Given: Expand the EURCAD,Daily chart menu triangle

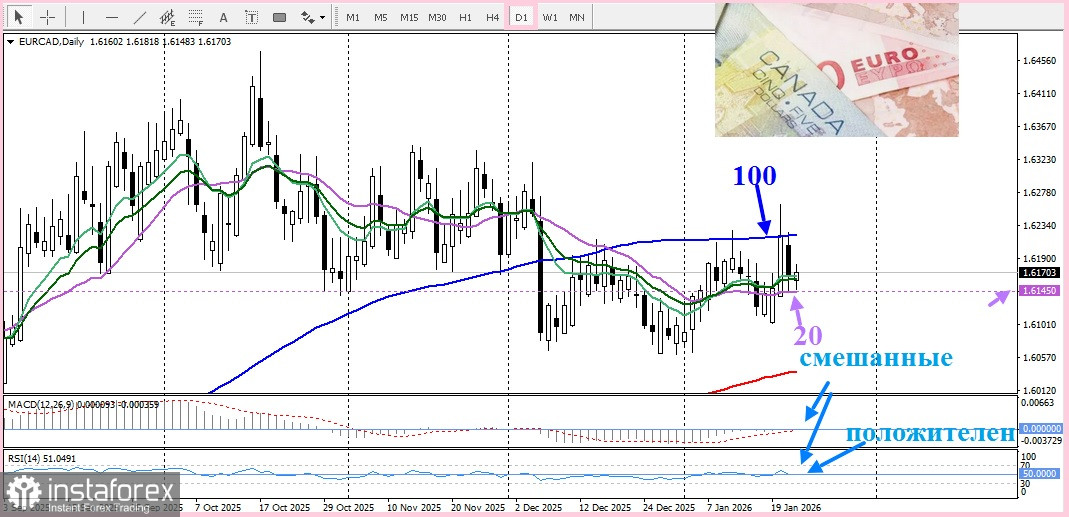Looking at the screenshot, I should [x=10, y=42].
